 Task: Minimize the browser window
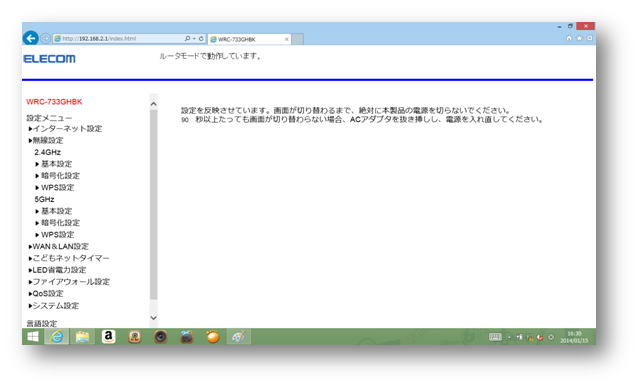(x=559, y=26)
